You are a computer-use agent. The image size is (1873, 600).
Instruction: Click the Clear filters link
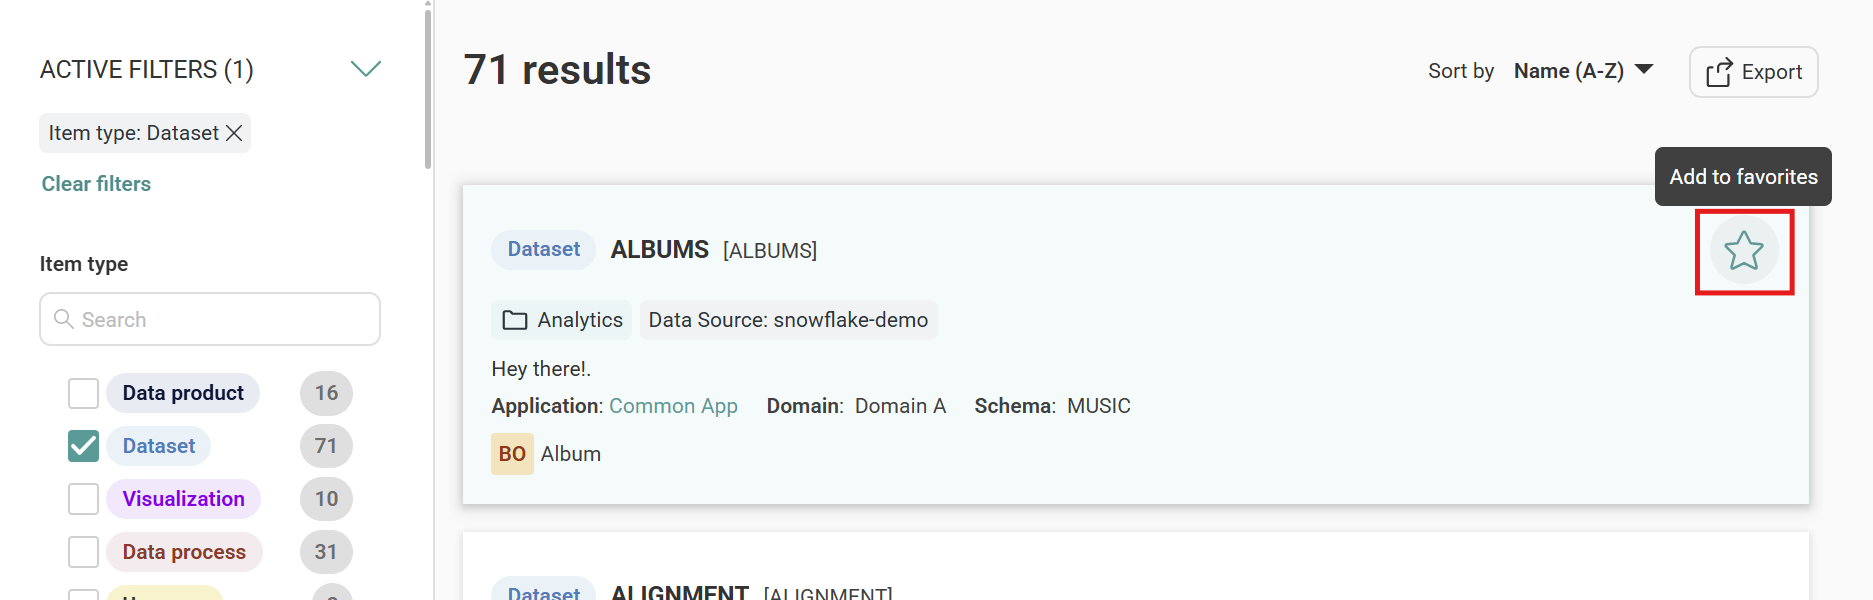pos(96,184)
